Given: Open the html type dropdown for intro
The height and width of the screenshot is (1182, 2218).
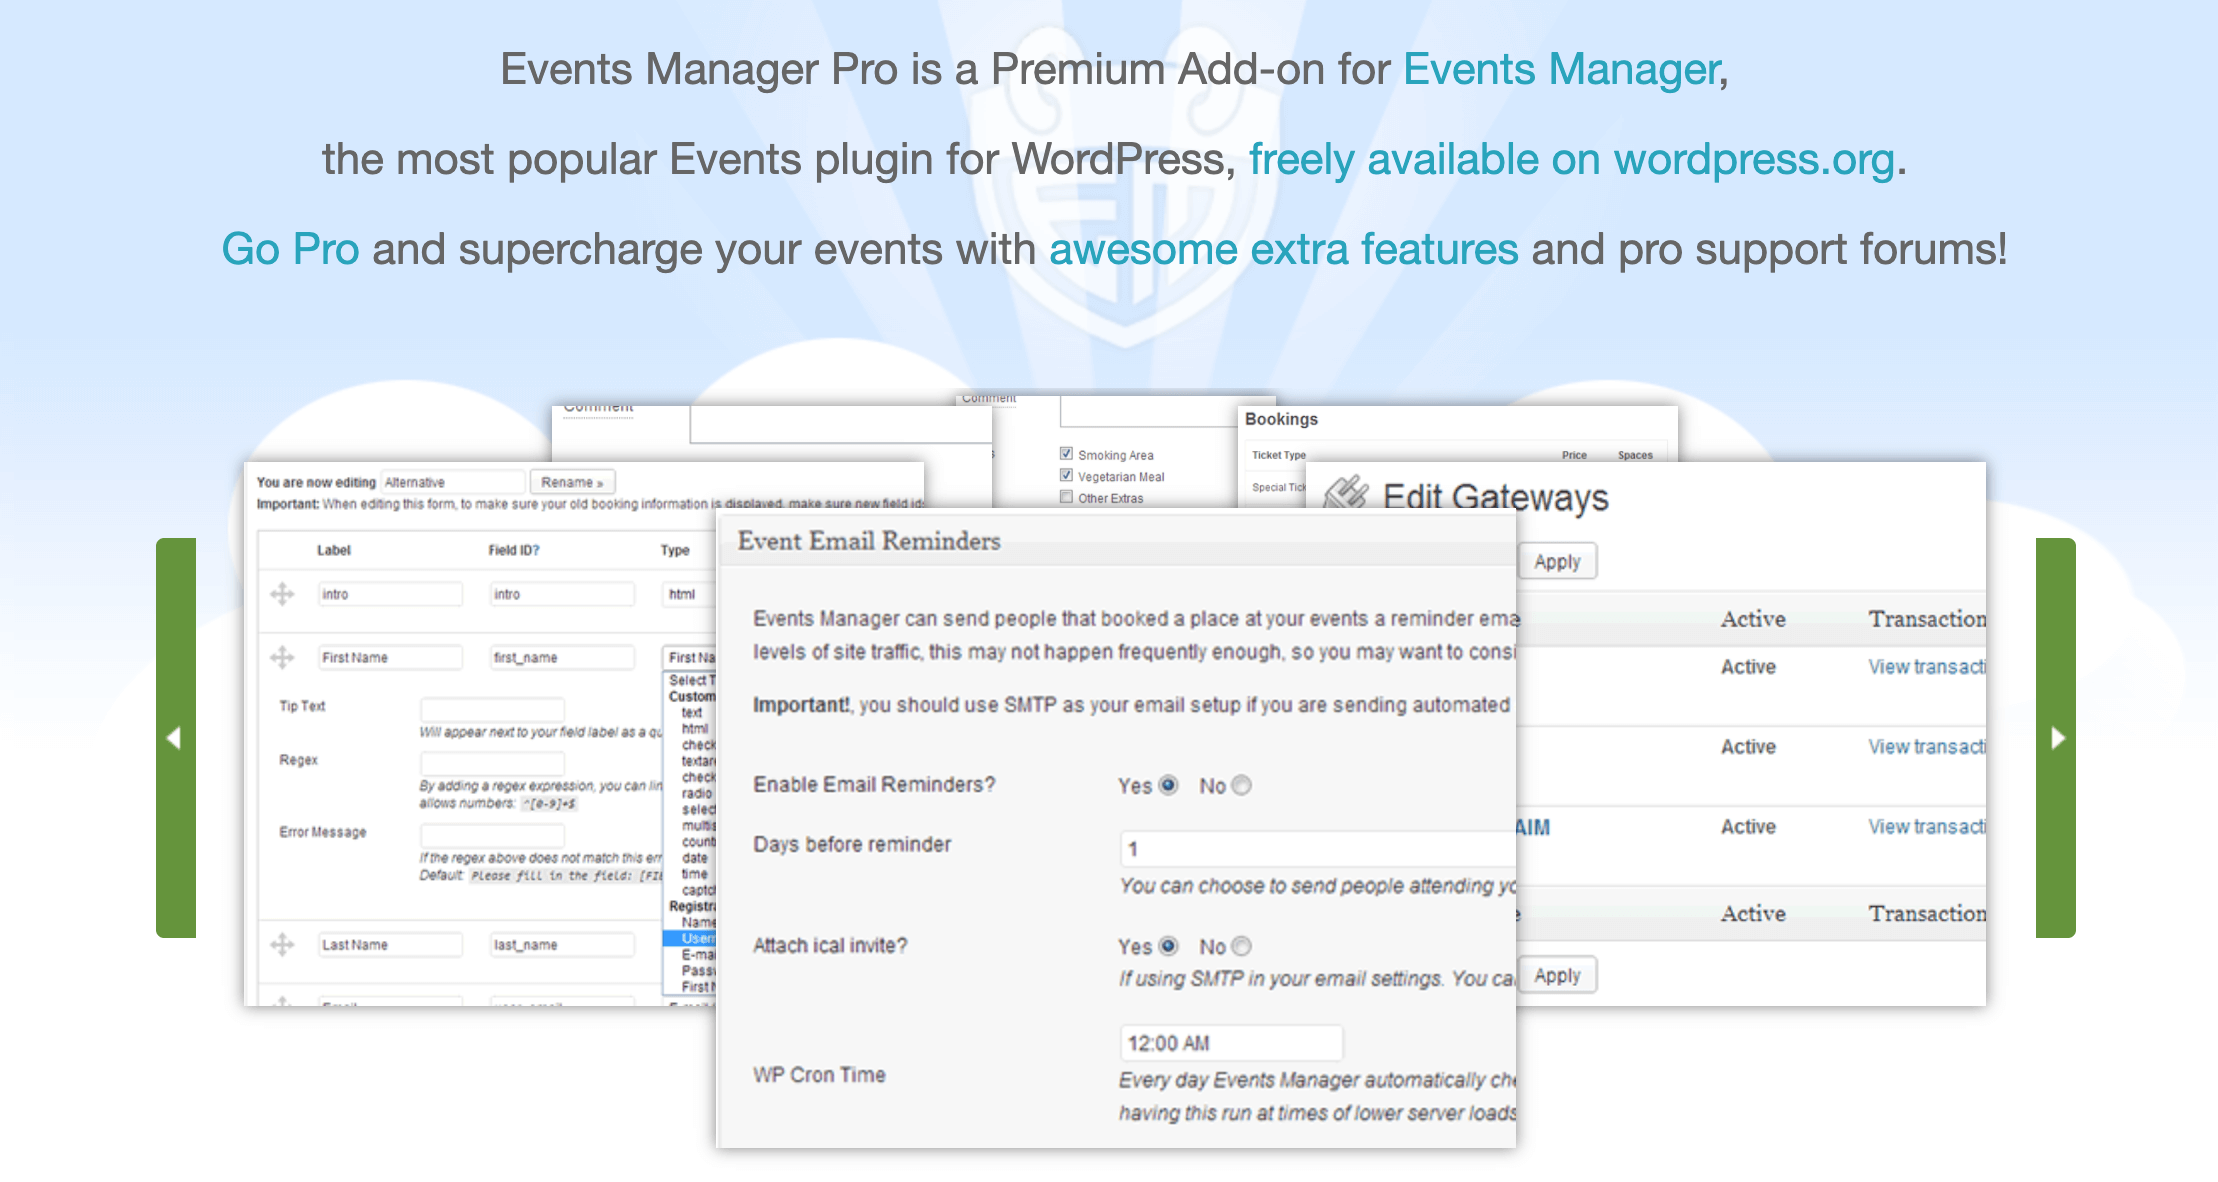Looking at the screenshot, I should tap(690, 594).
